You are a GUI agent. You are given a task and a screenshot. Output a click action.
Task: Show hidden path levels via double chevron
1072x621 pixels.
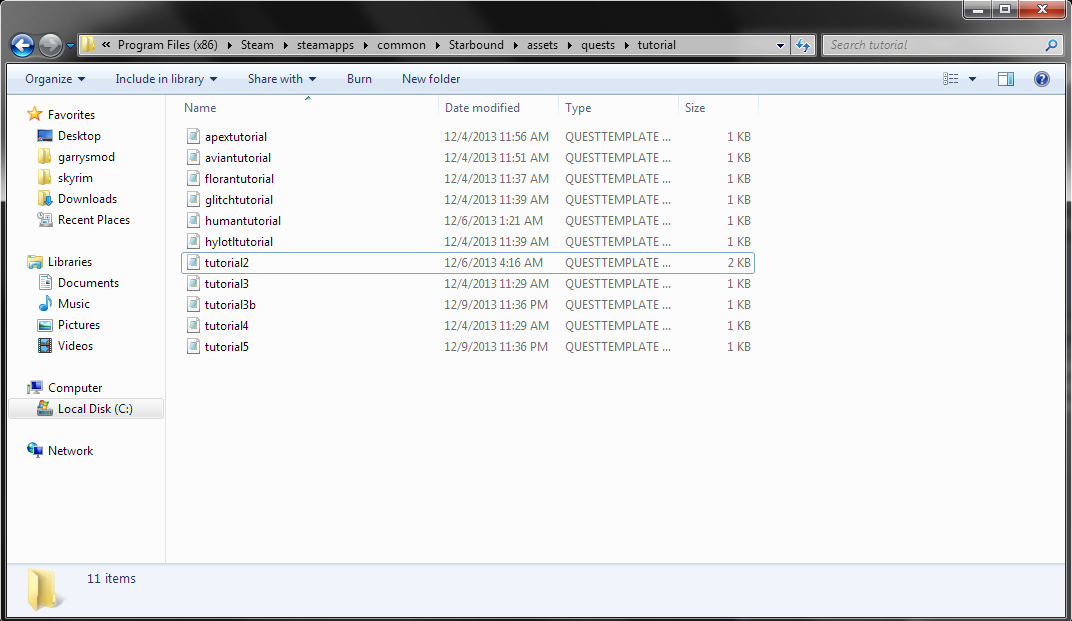pyautogui.click(x=106, y=45)
